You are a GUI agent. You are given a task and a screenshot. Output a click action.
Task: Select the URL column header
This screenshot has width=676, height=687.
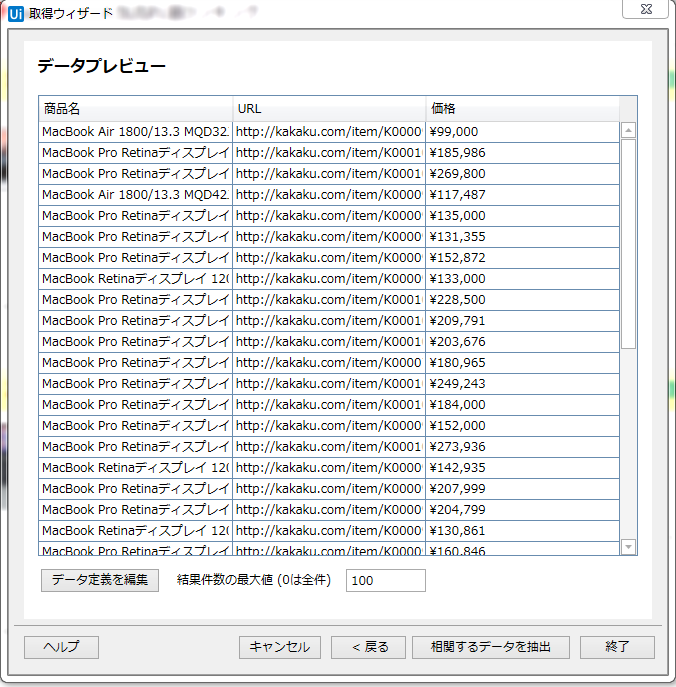pos(329,109)
